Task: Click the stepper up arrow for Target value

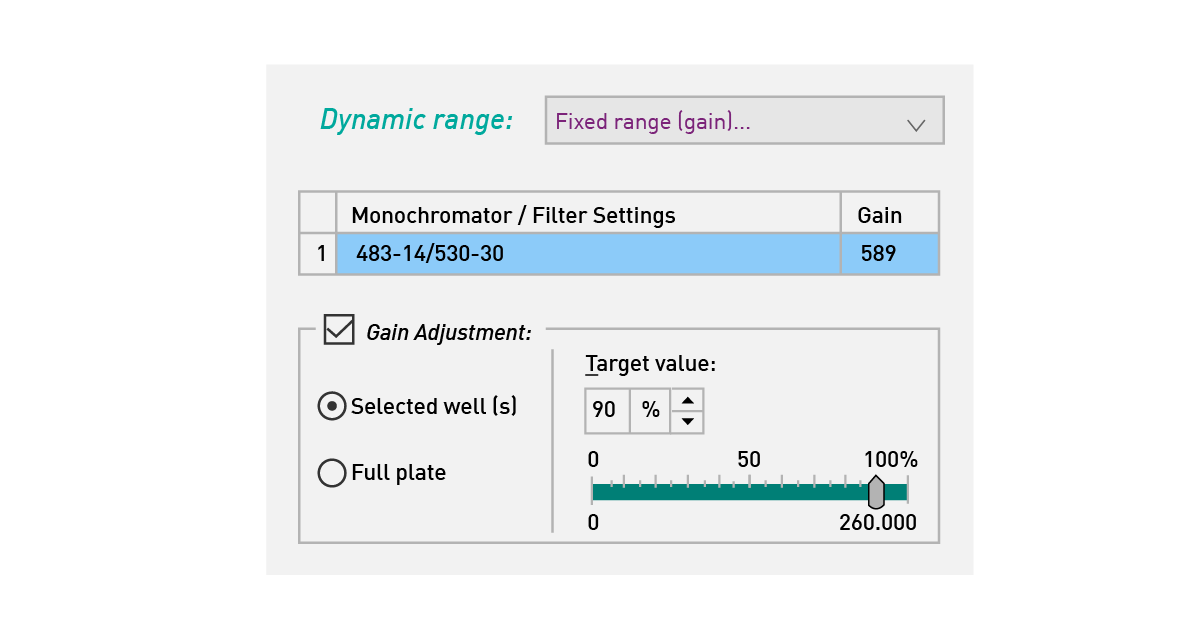Action: pos(687,401)
